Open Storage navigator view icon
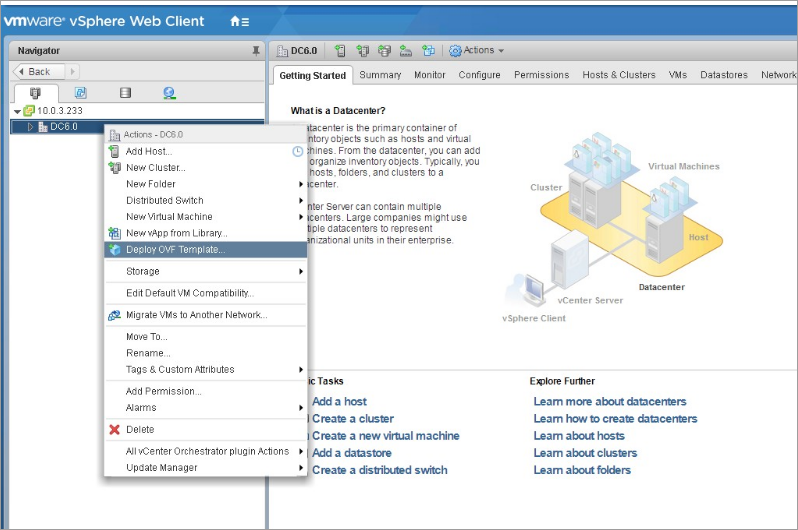Image resolution: width=798 pixels, height=530 pixels. point(125,93)
